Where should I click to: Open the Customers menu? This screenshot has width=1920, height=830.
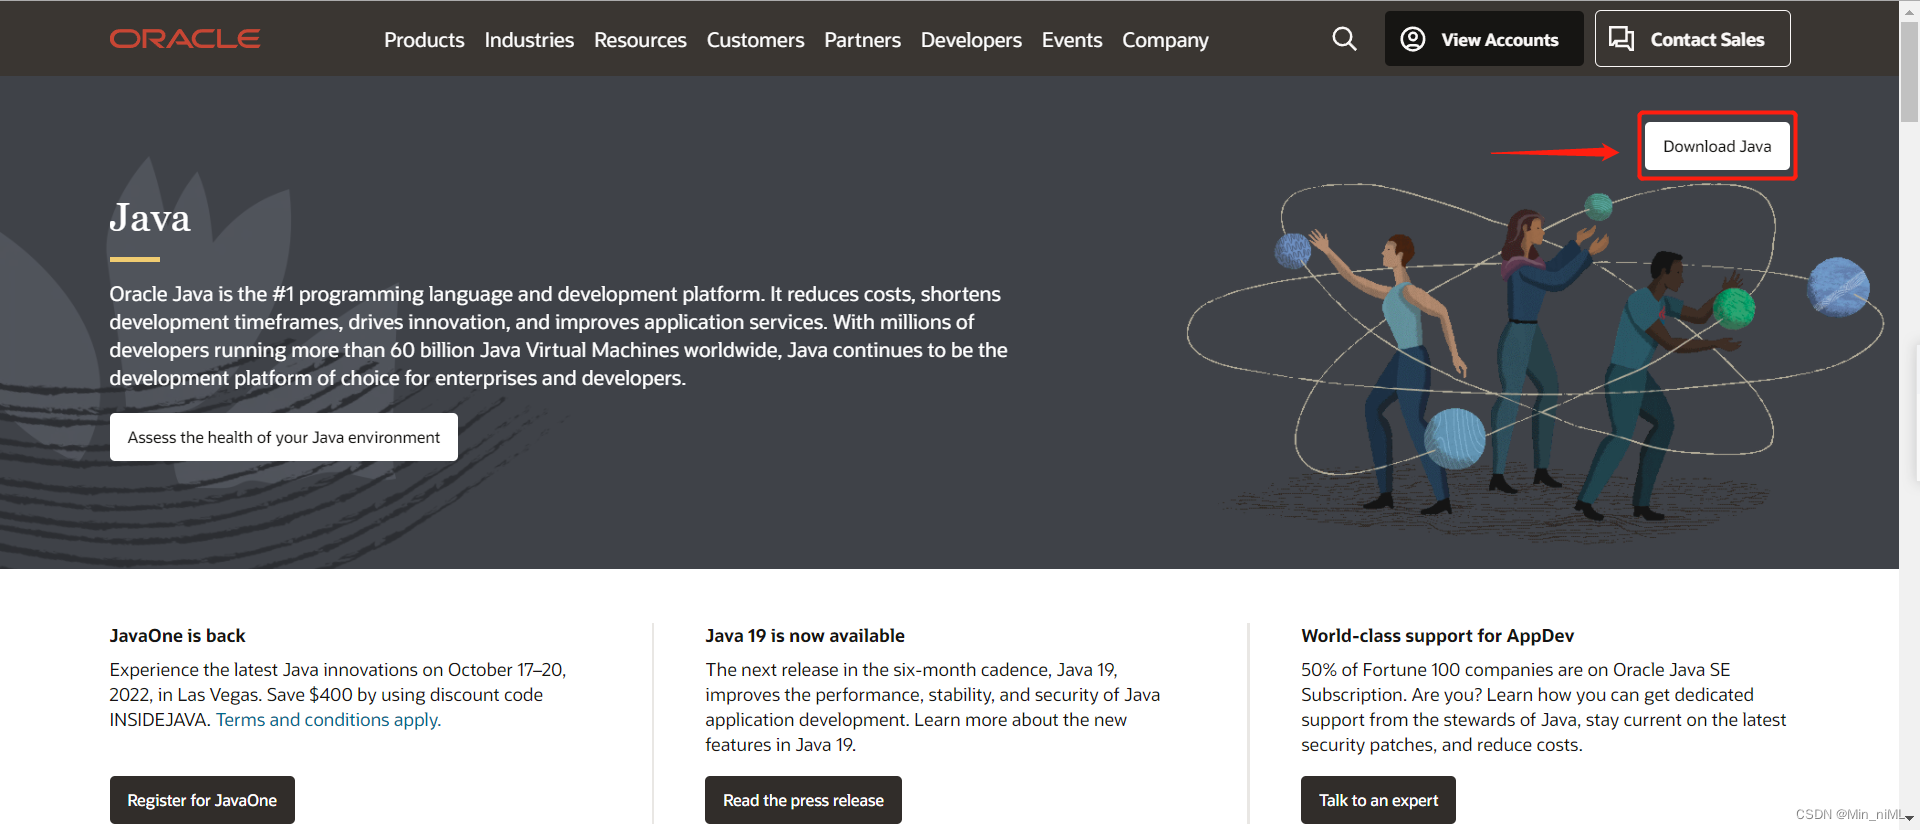(755, 40)
